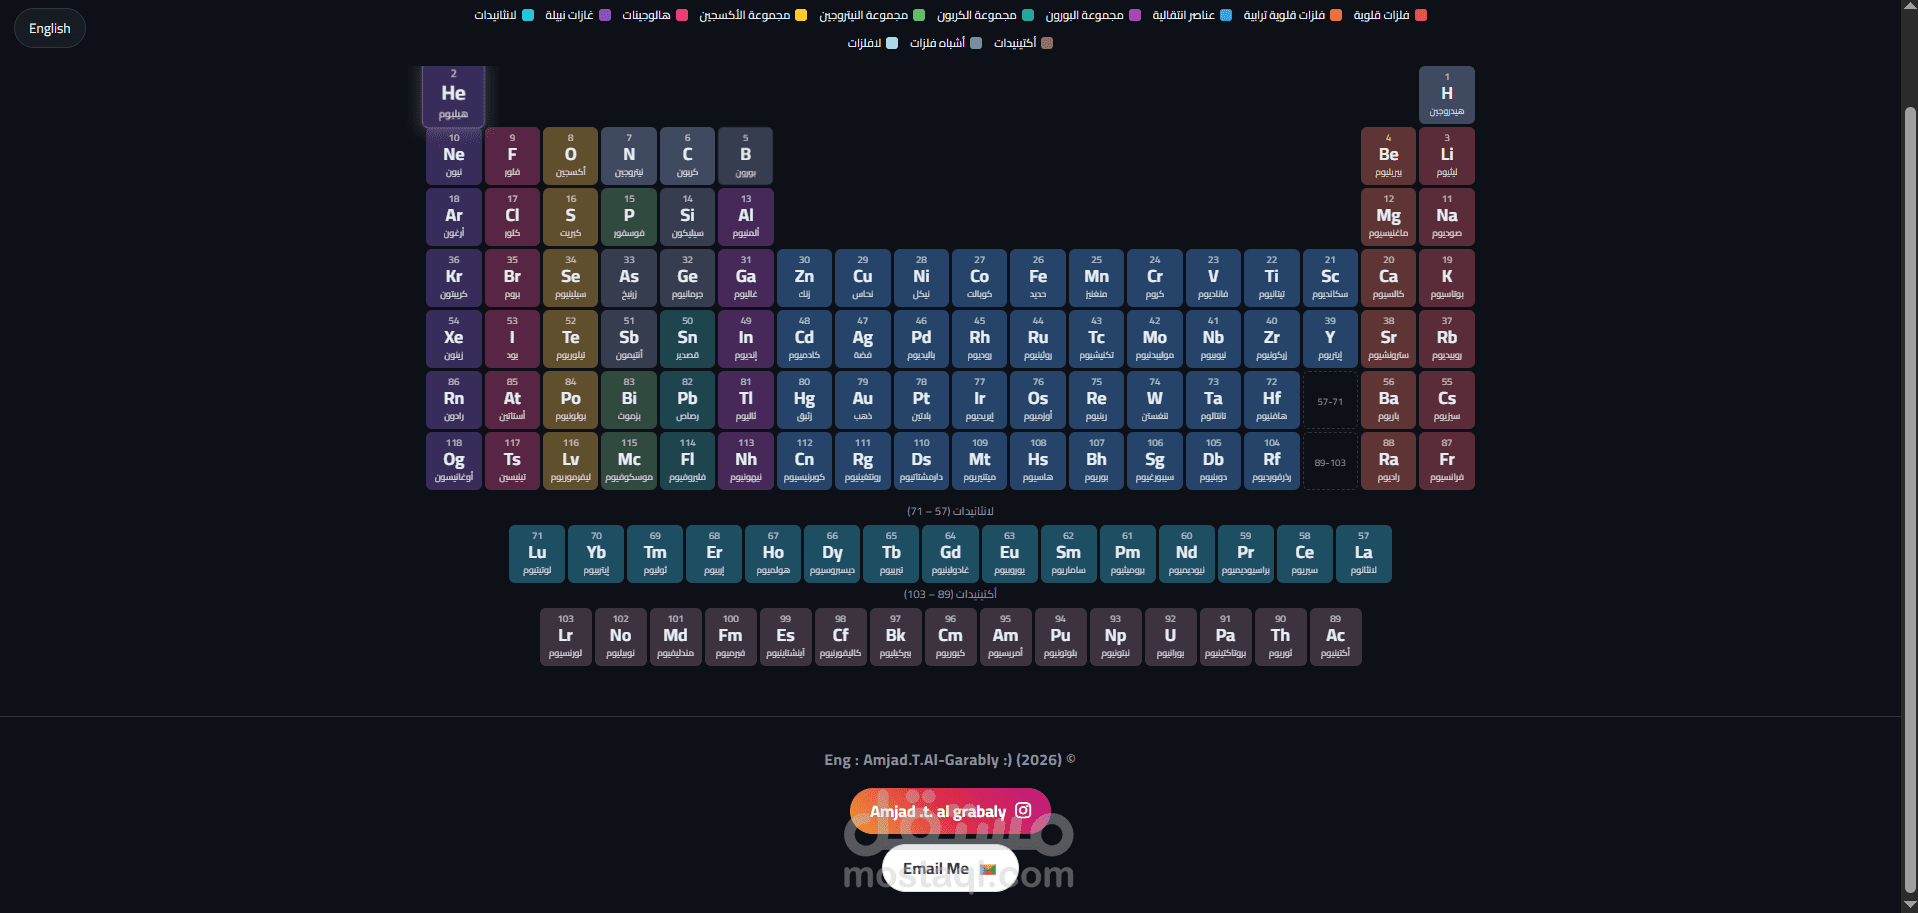Open the Mercury (Hg) element tile
This screenshot has height=913, width=1918.
(804, 400)
